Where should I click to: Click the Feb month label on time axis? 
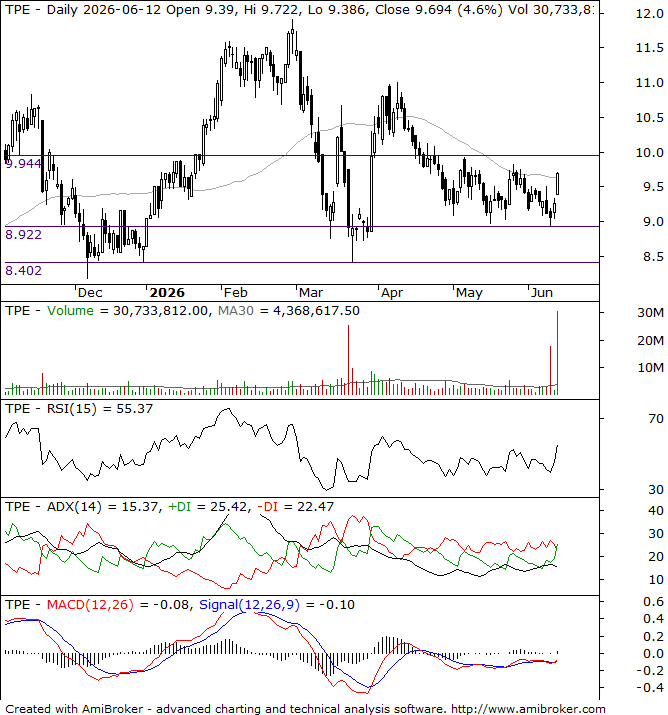235,292
